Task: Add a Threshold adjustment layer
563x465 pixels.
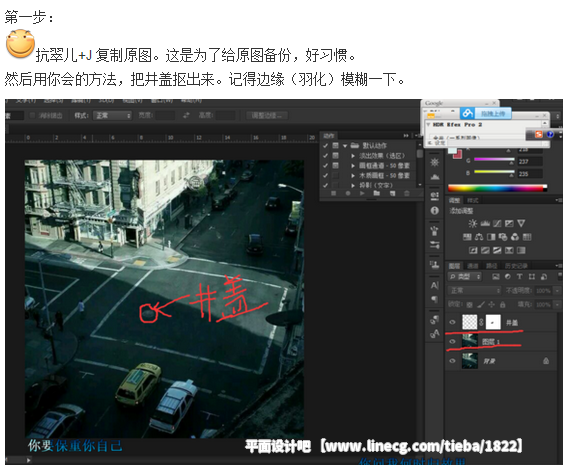Action: click(497, 250)
